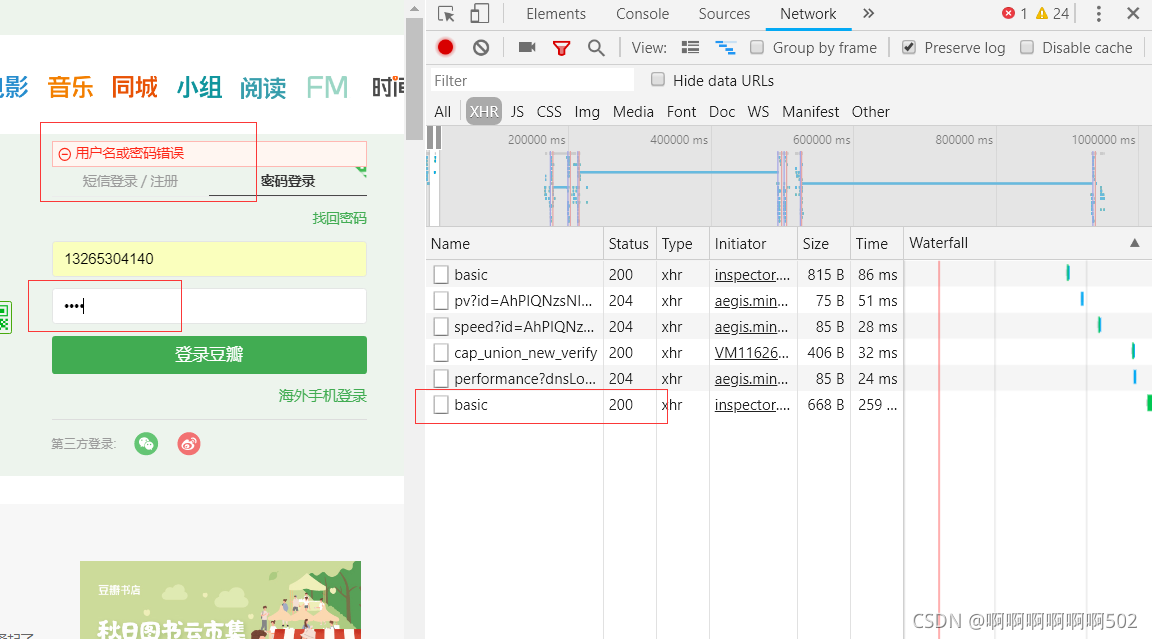Click the 找回密码 recover password link
This screenshot has width=1152, height=639.
point(339,218)
